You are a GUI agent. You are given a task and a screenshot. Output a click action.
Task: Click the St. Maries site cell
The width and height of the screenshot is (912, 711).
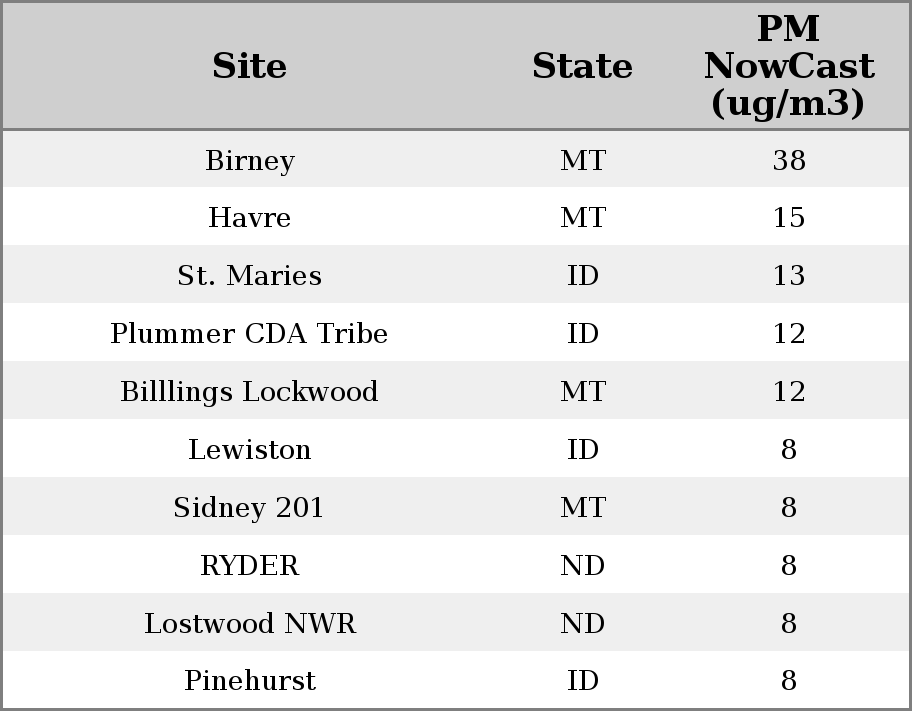point(250,276)
